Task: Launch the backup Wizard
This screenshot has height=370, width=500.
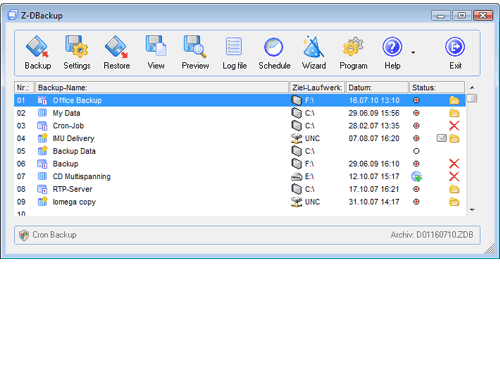Action: tap(314, 53)
